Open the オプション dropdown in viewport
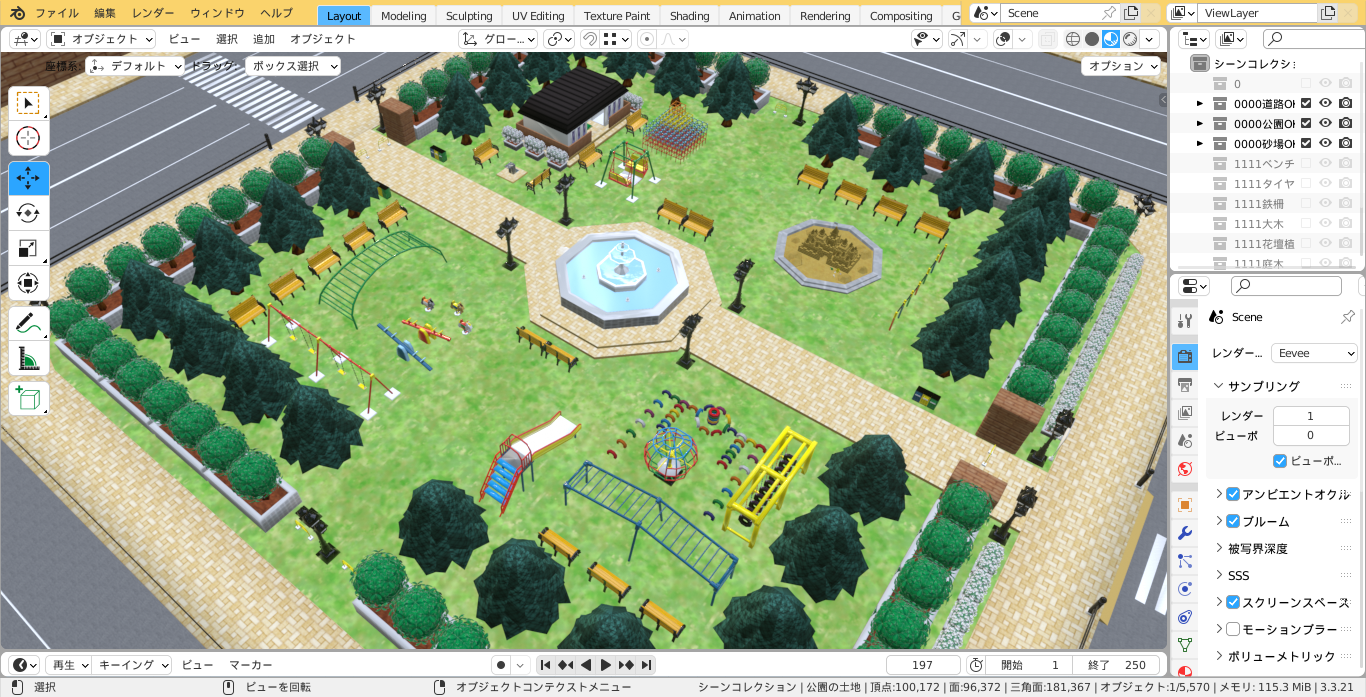 (x=1121, y=66)
